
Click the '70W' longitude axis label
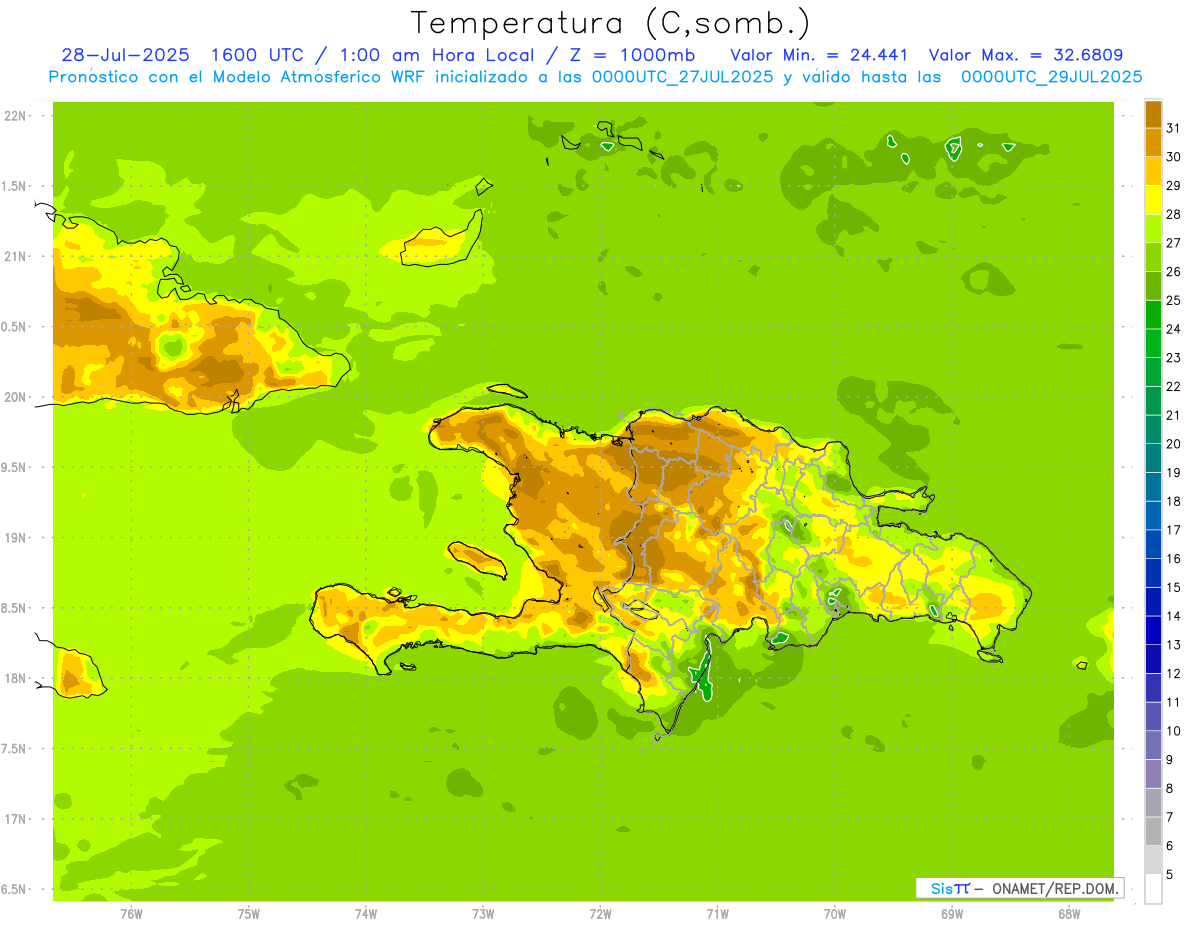834,914
